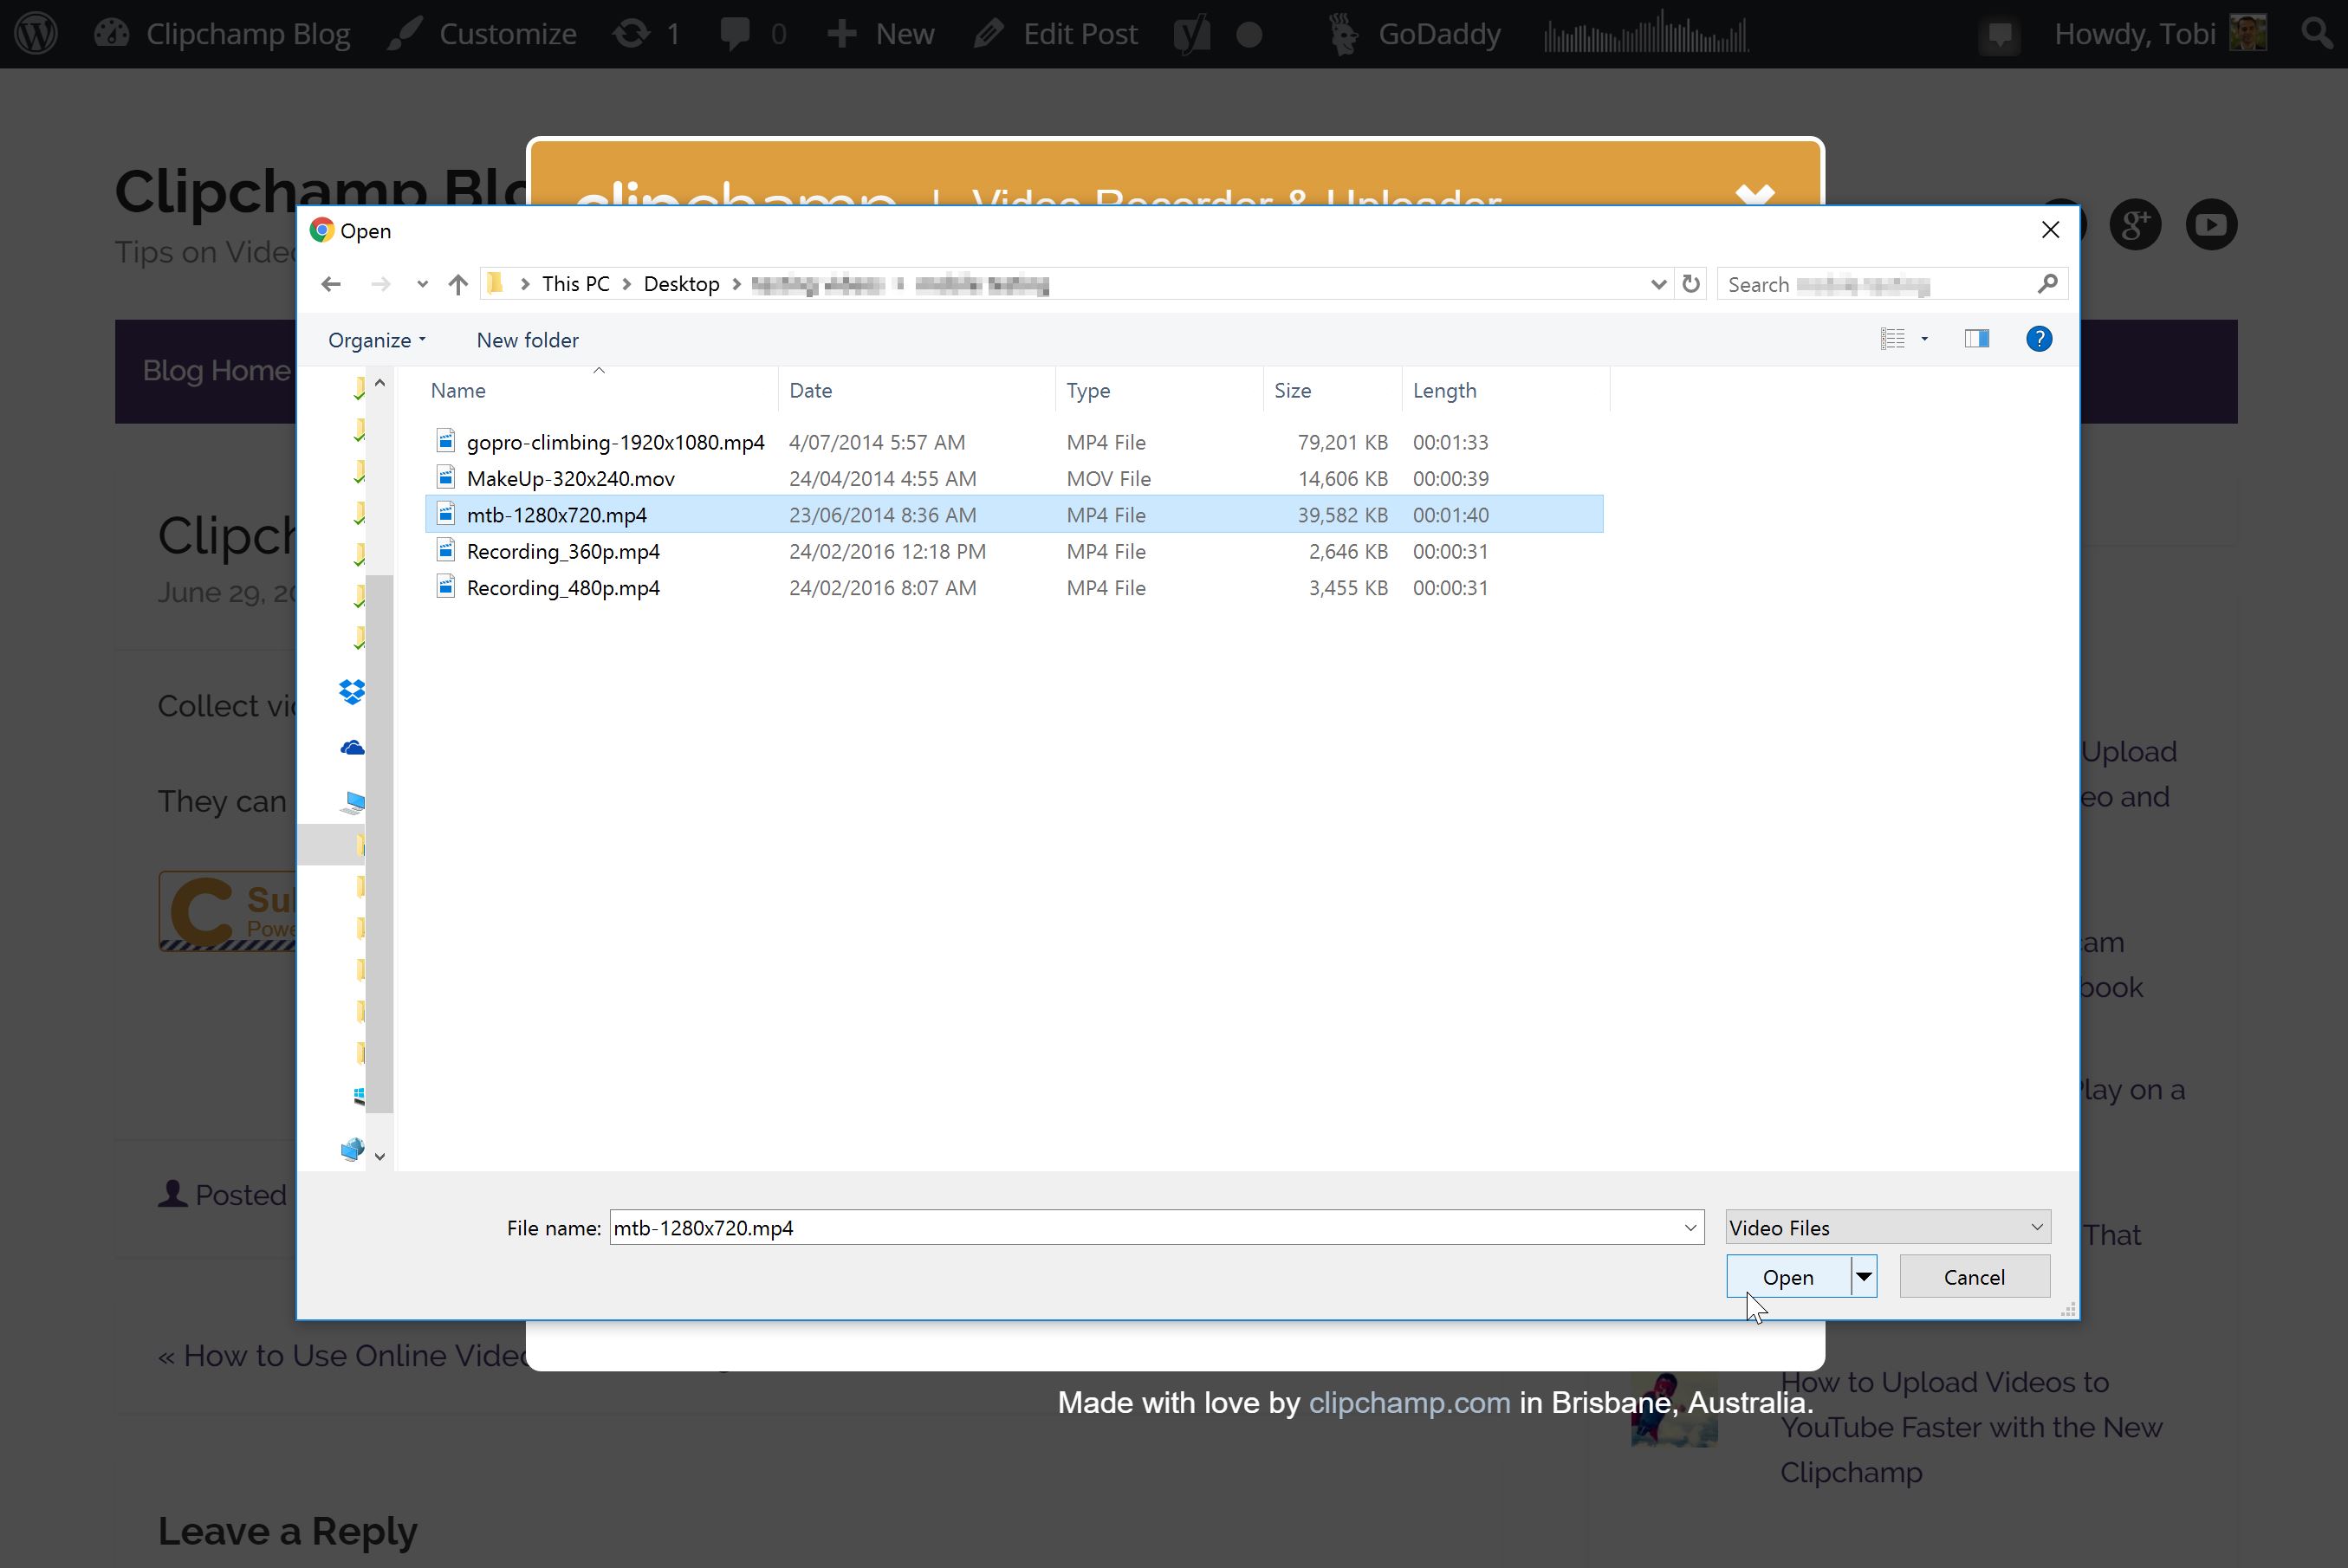Click navigation pane scrollbar thumb

point(380,843)
